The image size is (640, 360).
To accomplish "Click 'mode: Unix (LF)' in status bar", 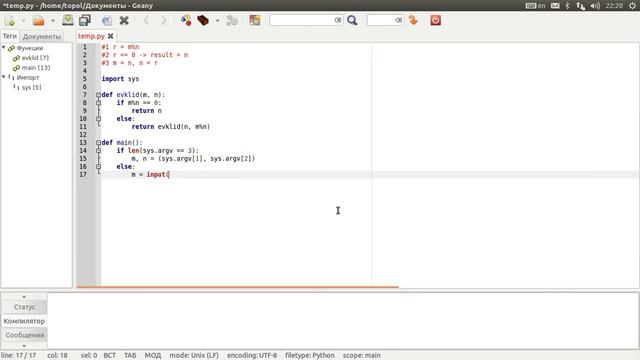I will tap(194, 356).
